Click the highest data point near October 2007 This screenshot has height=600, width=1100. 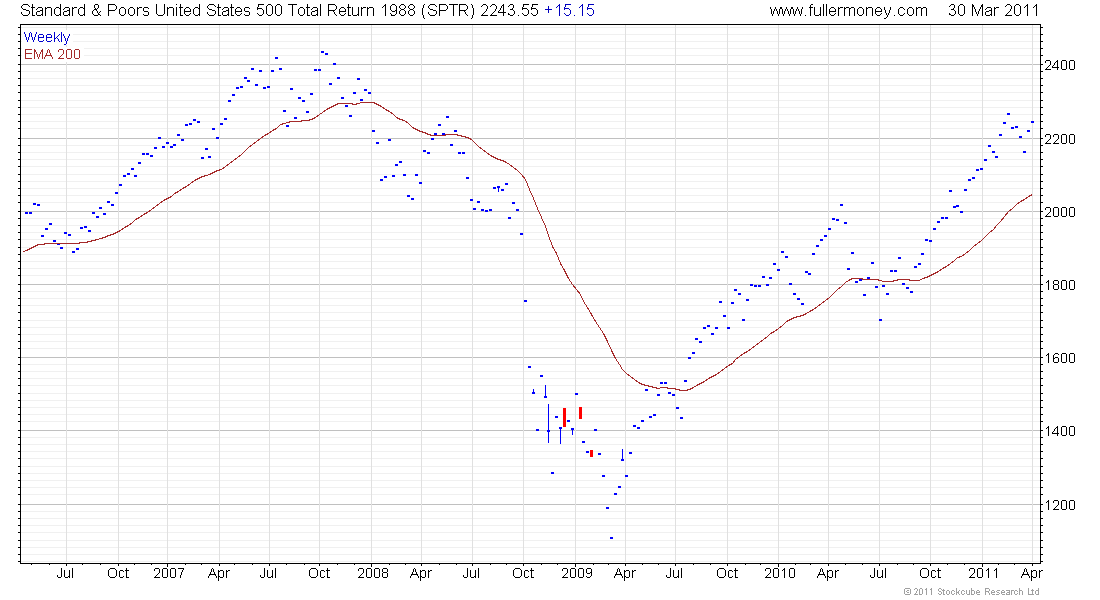tap(322, 52)
